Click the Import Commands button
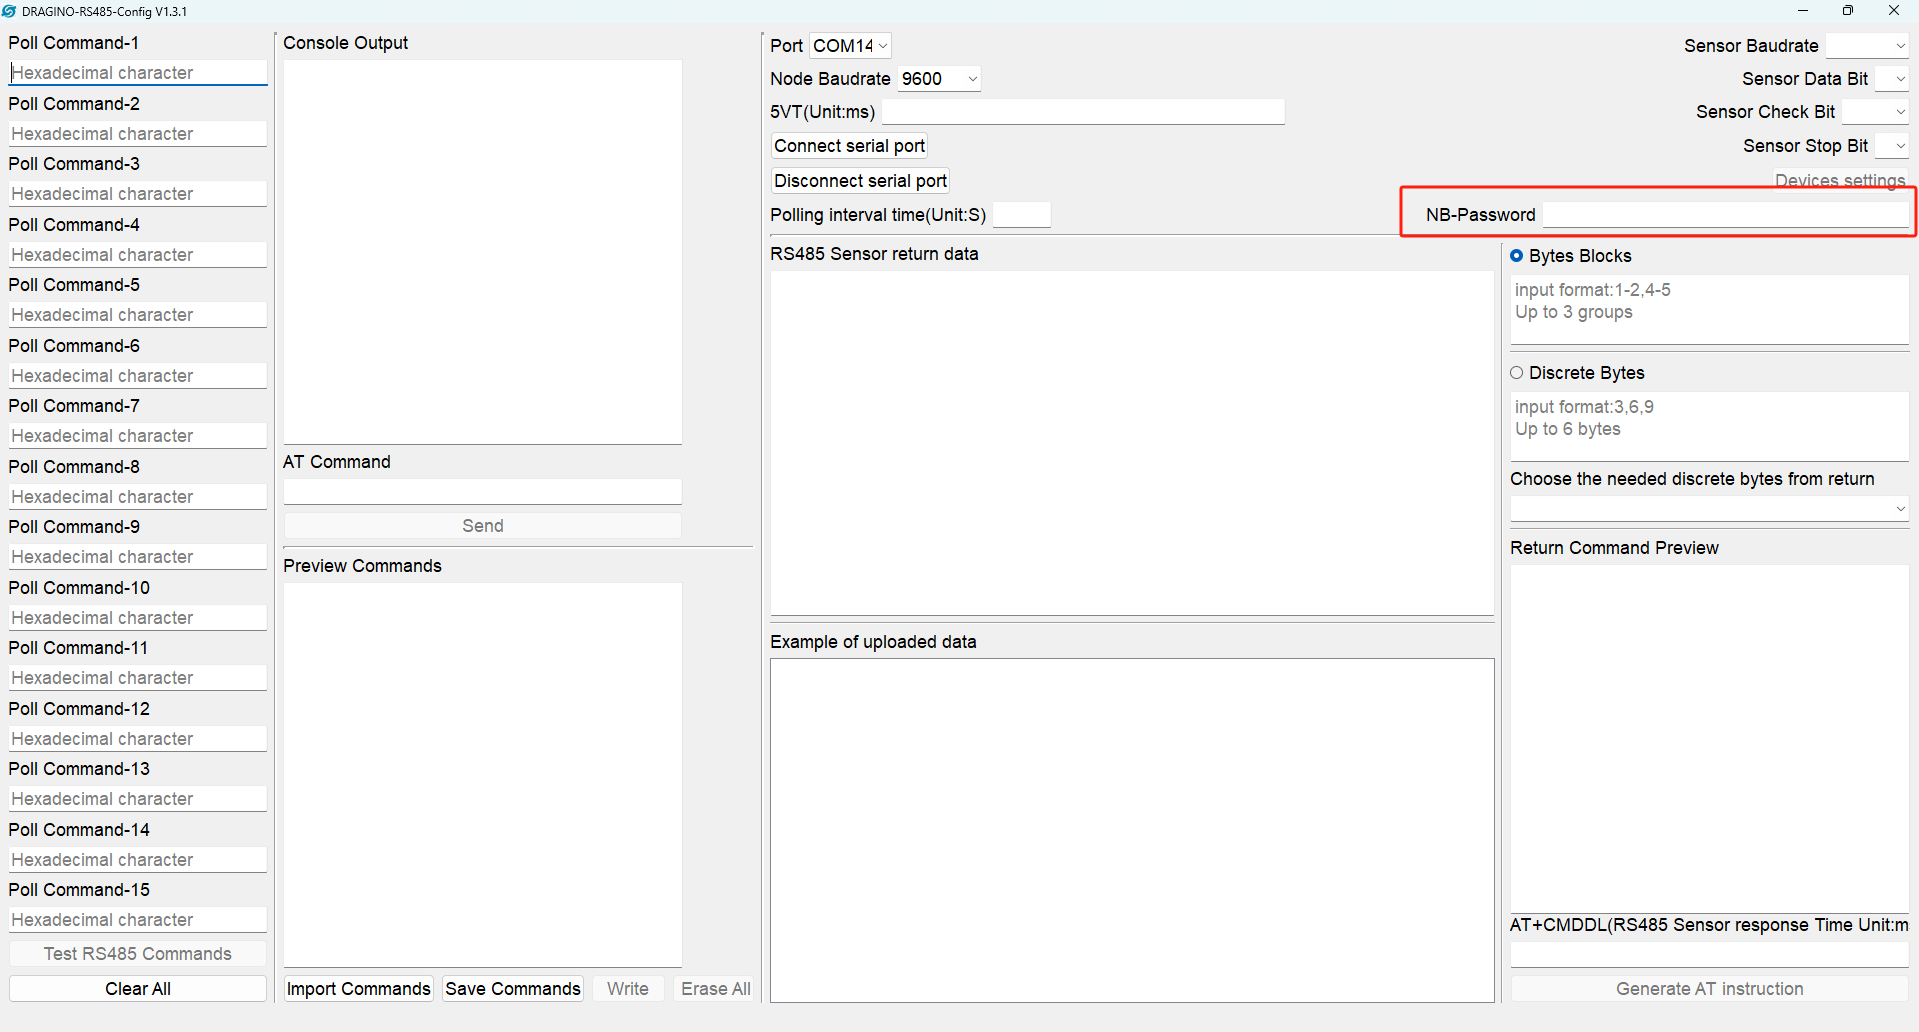Screen dimensions: 1919x1032 pos(359,989)
